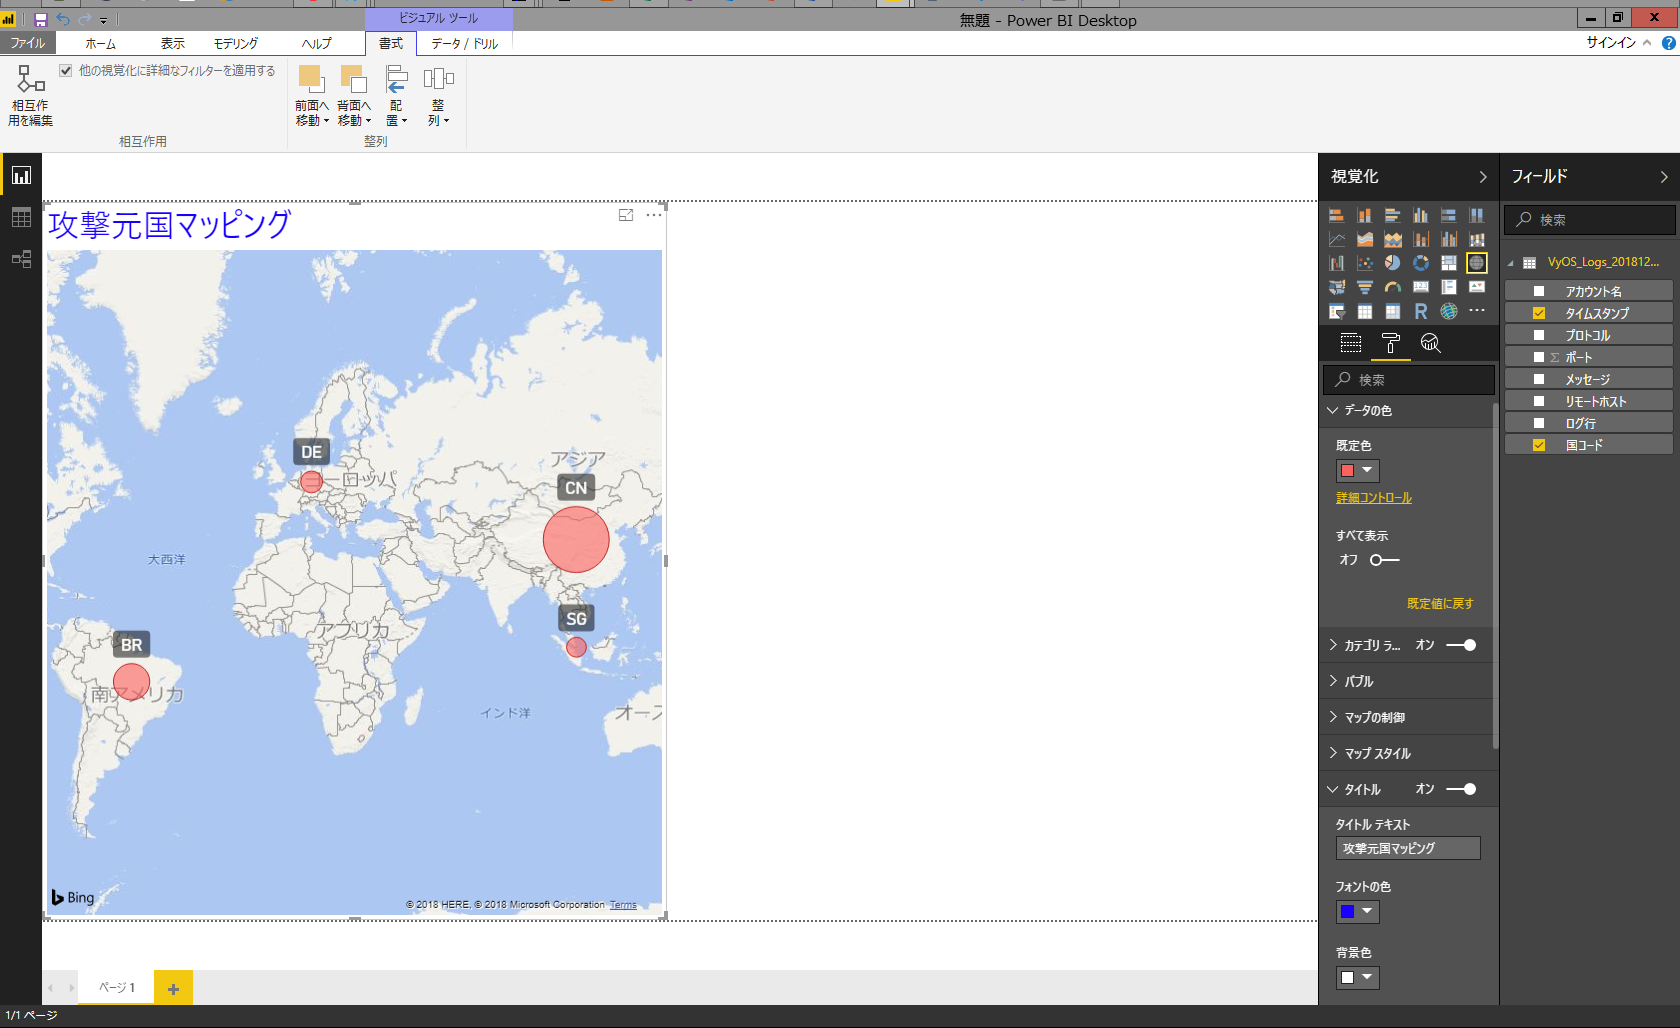Choose the treemap visualization icon
The image size is (1680, 1028).
point(1448,263)
